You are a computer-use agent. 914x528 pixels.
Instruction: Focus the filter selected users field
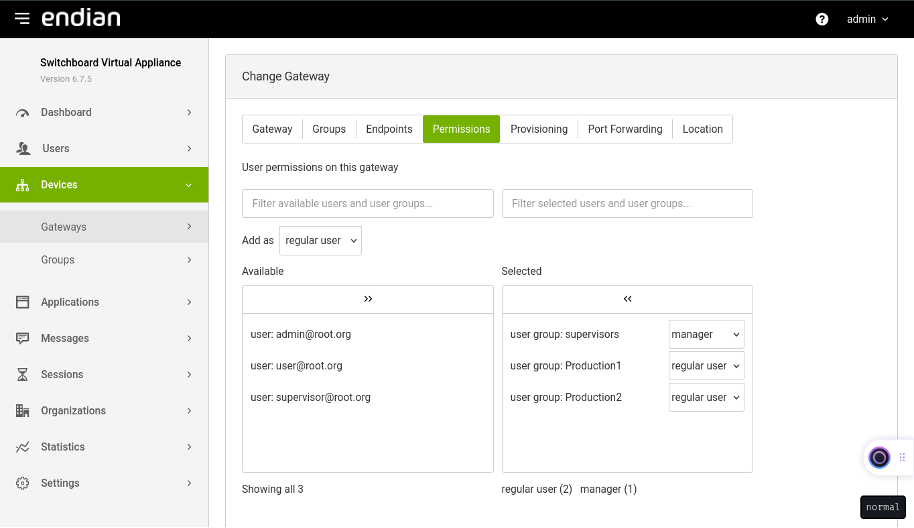[627, 203]
